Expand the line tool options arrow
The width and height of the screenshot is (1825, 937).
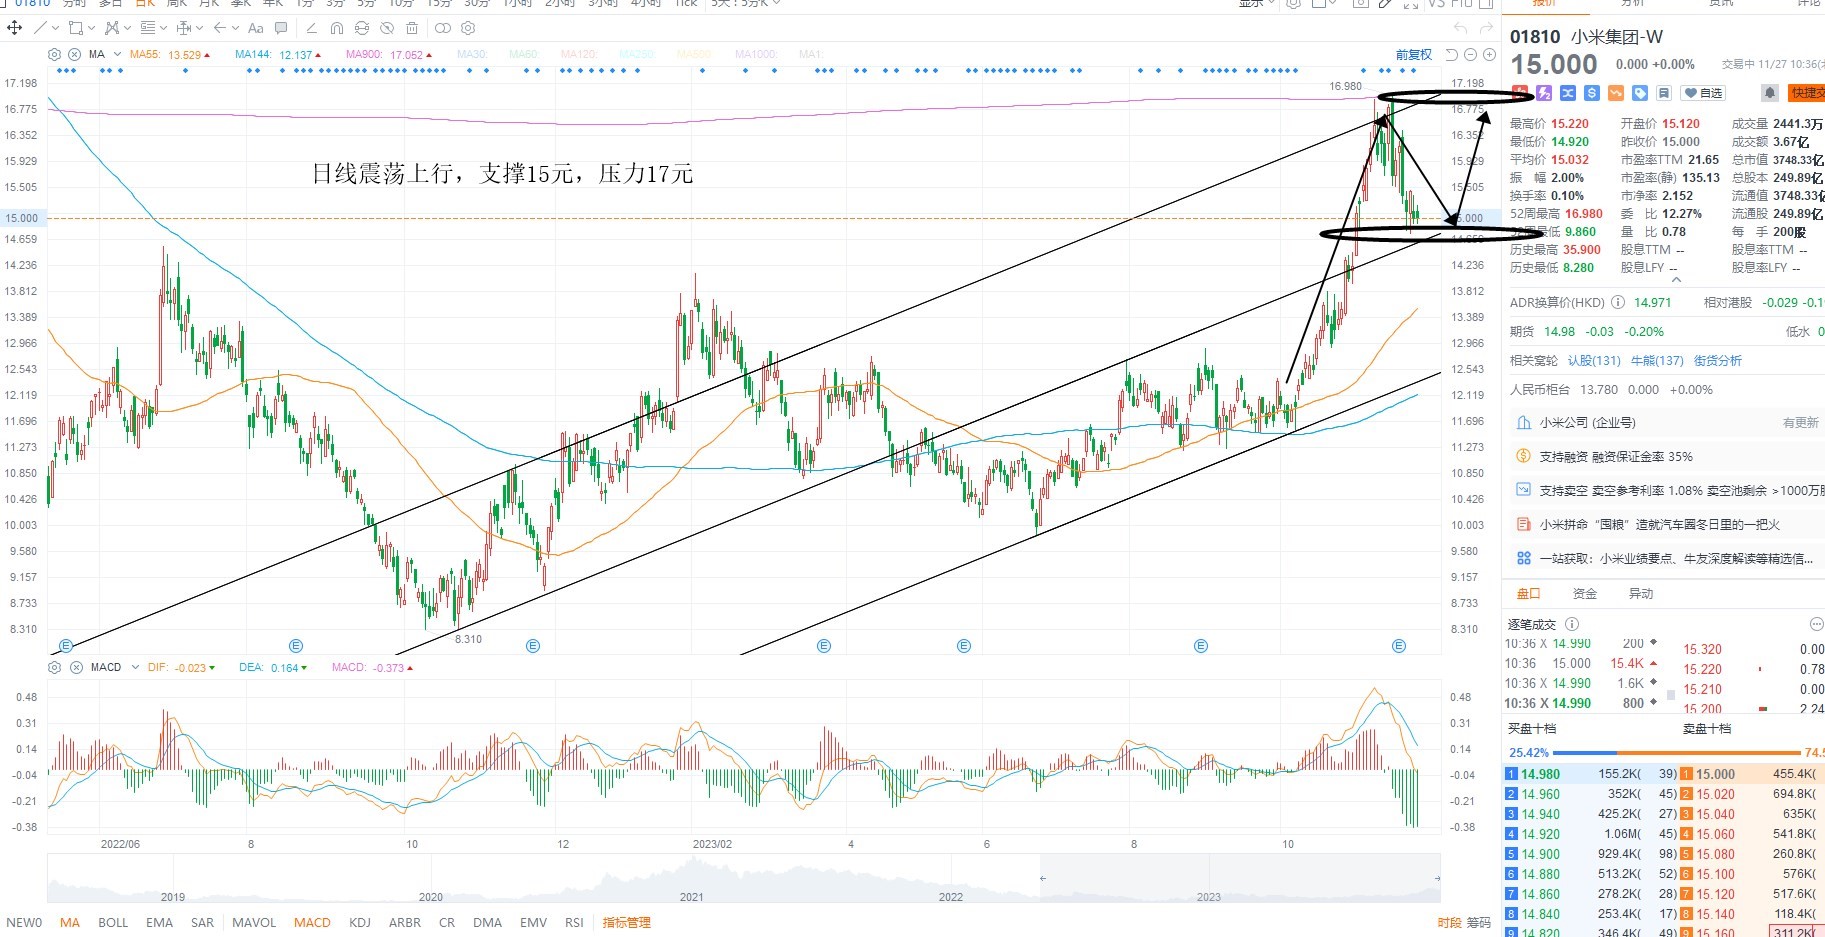[x=55, y=29]
